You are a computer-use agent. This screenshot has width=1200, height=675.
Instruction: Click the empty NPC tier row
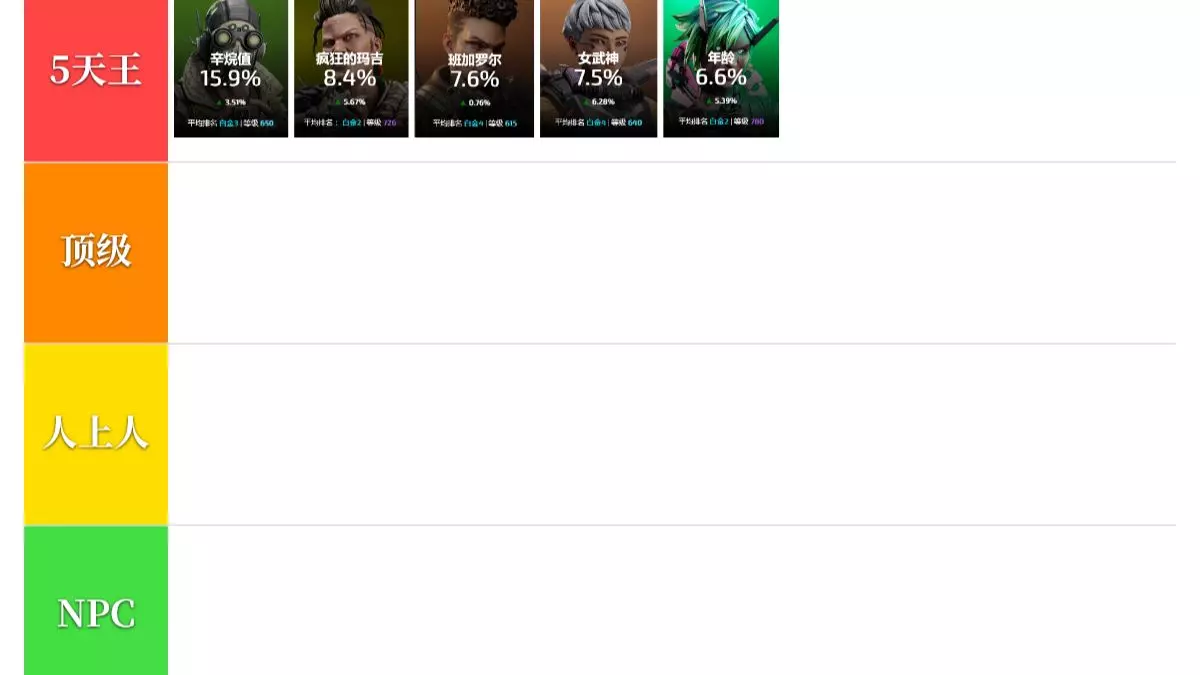[672, 600]
